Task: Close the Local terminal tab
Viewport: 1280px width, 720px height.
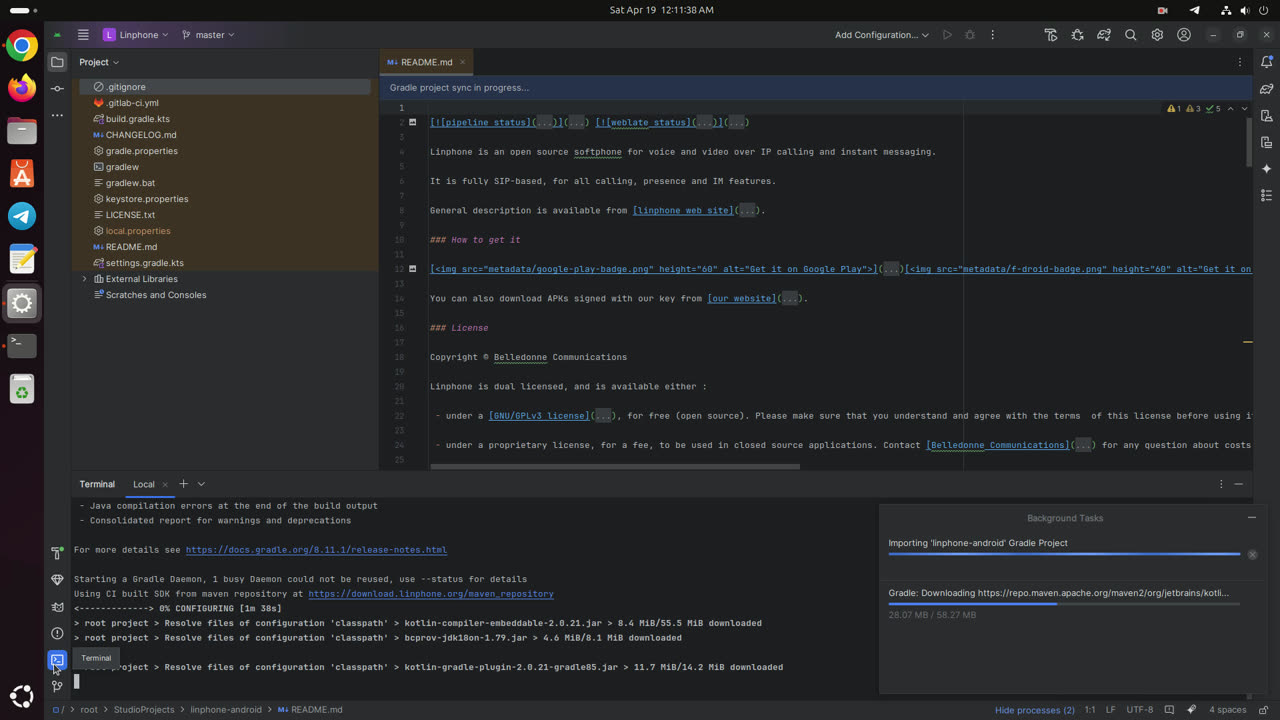Action: click(x=165, y=484)
